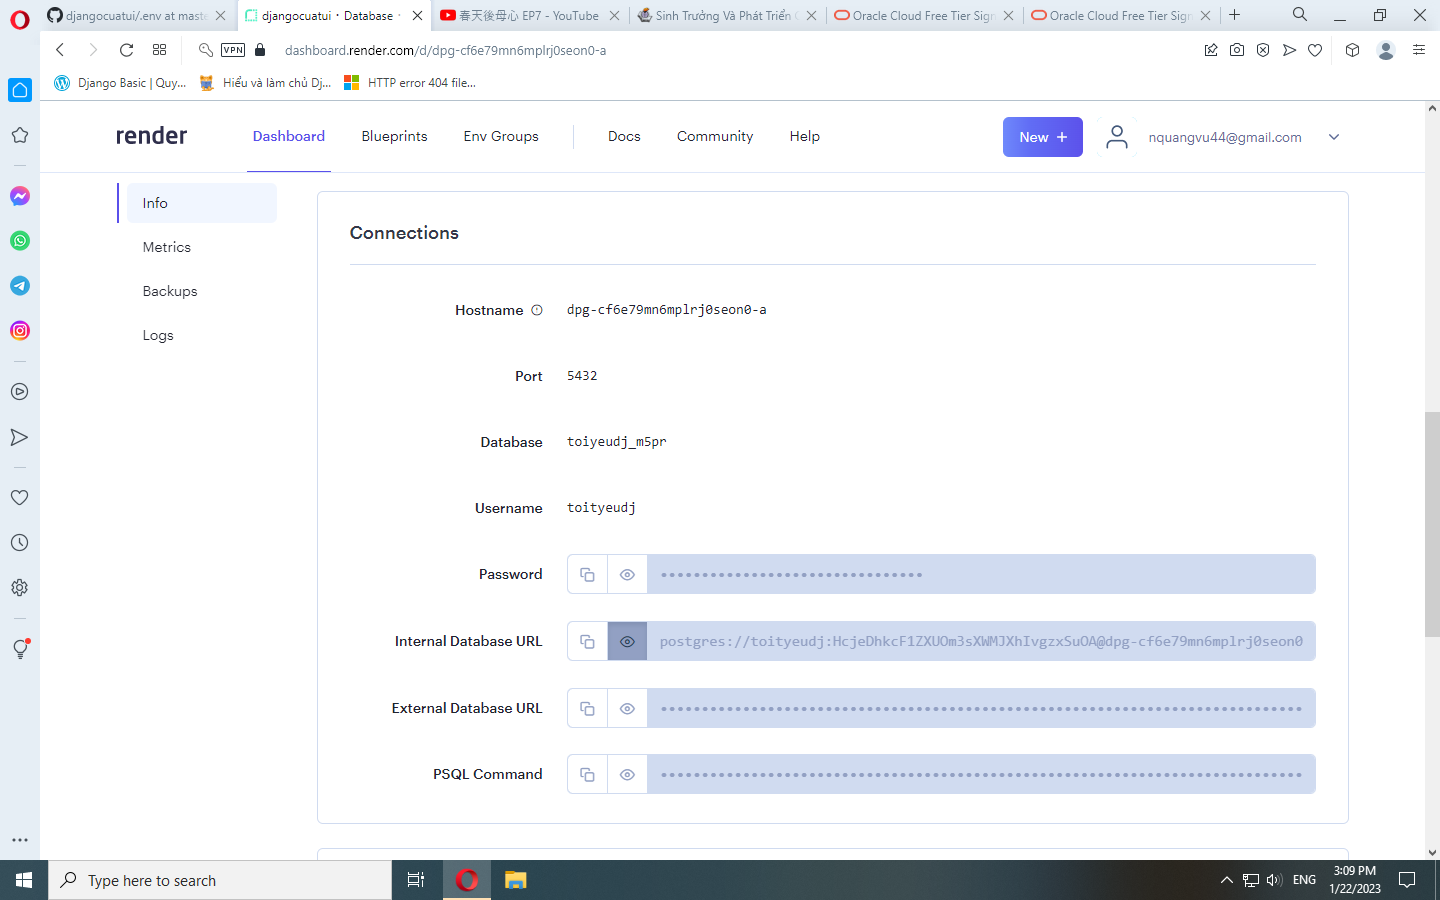Image resolution: width=1440 pixels, height=900 pixels.
Task: Open sidebar three-dots setup menu
Action: (x=20, y=840)
